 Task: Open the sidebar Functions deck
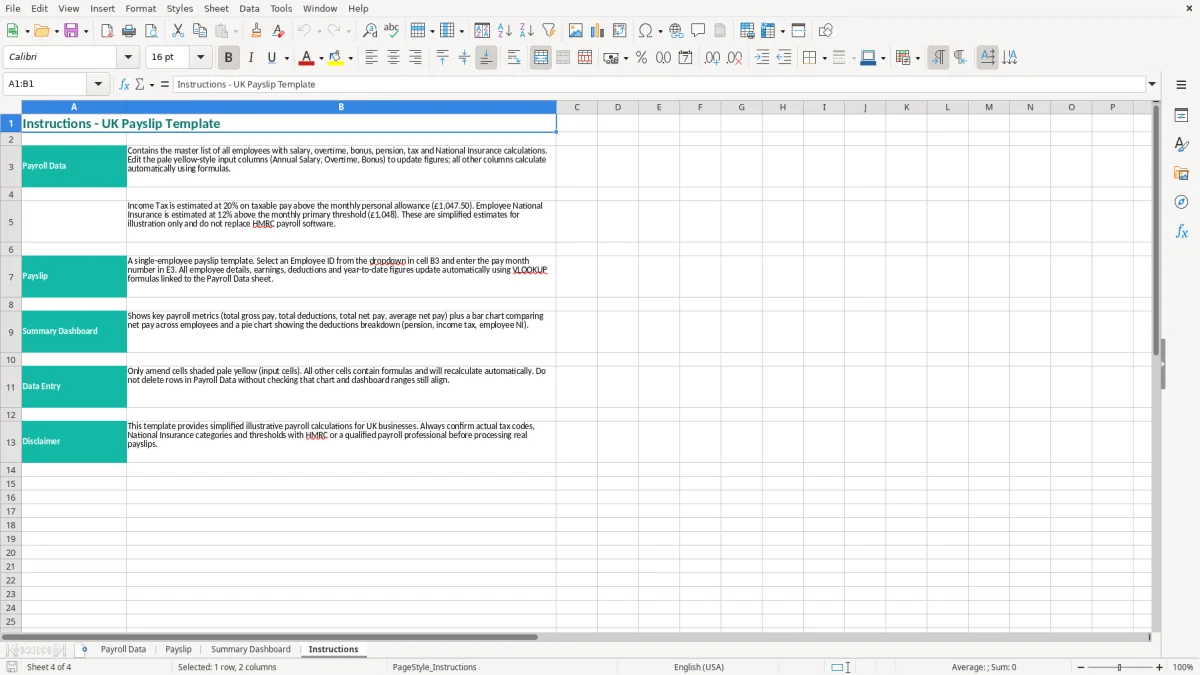coord(1181,231)
